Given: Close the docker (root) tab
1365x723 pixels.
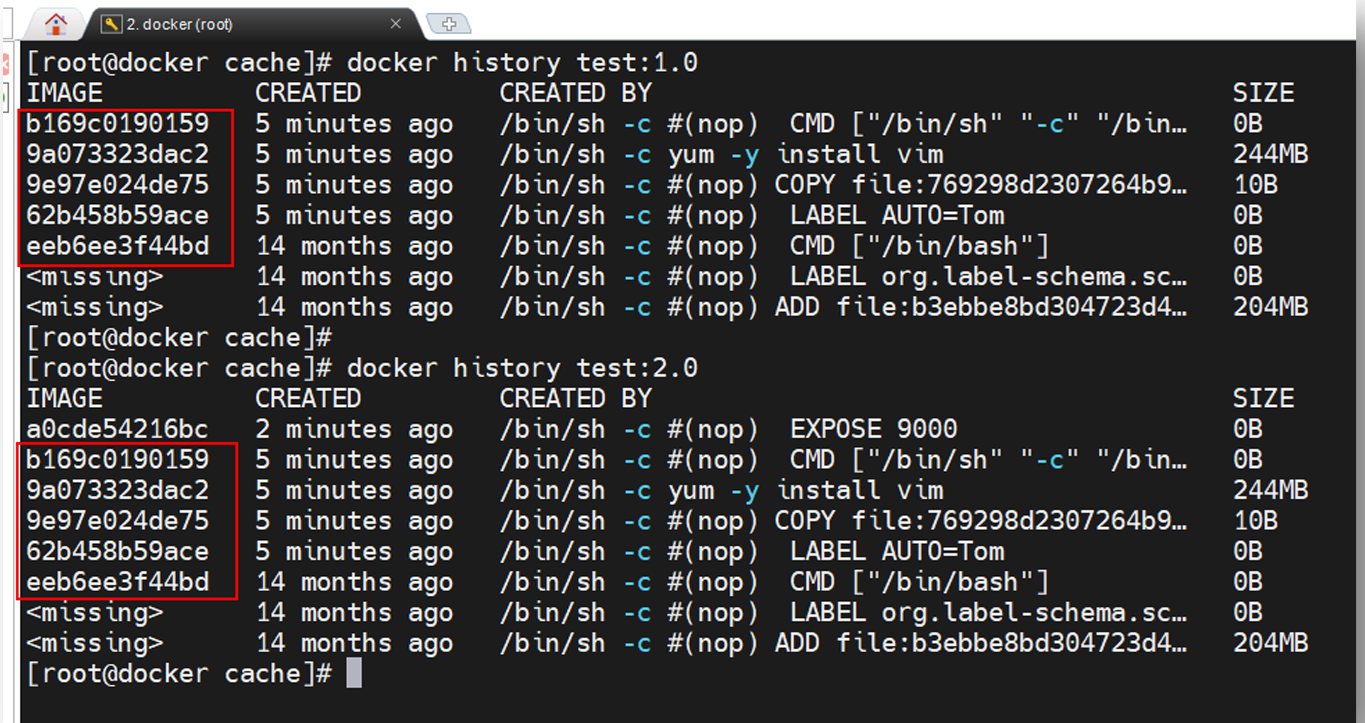Looking at the screenshot, I should coord(396,24).
